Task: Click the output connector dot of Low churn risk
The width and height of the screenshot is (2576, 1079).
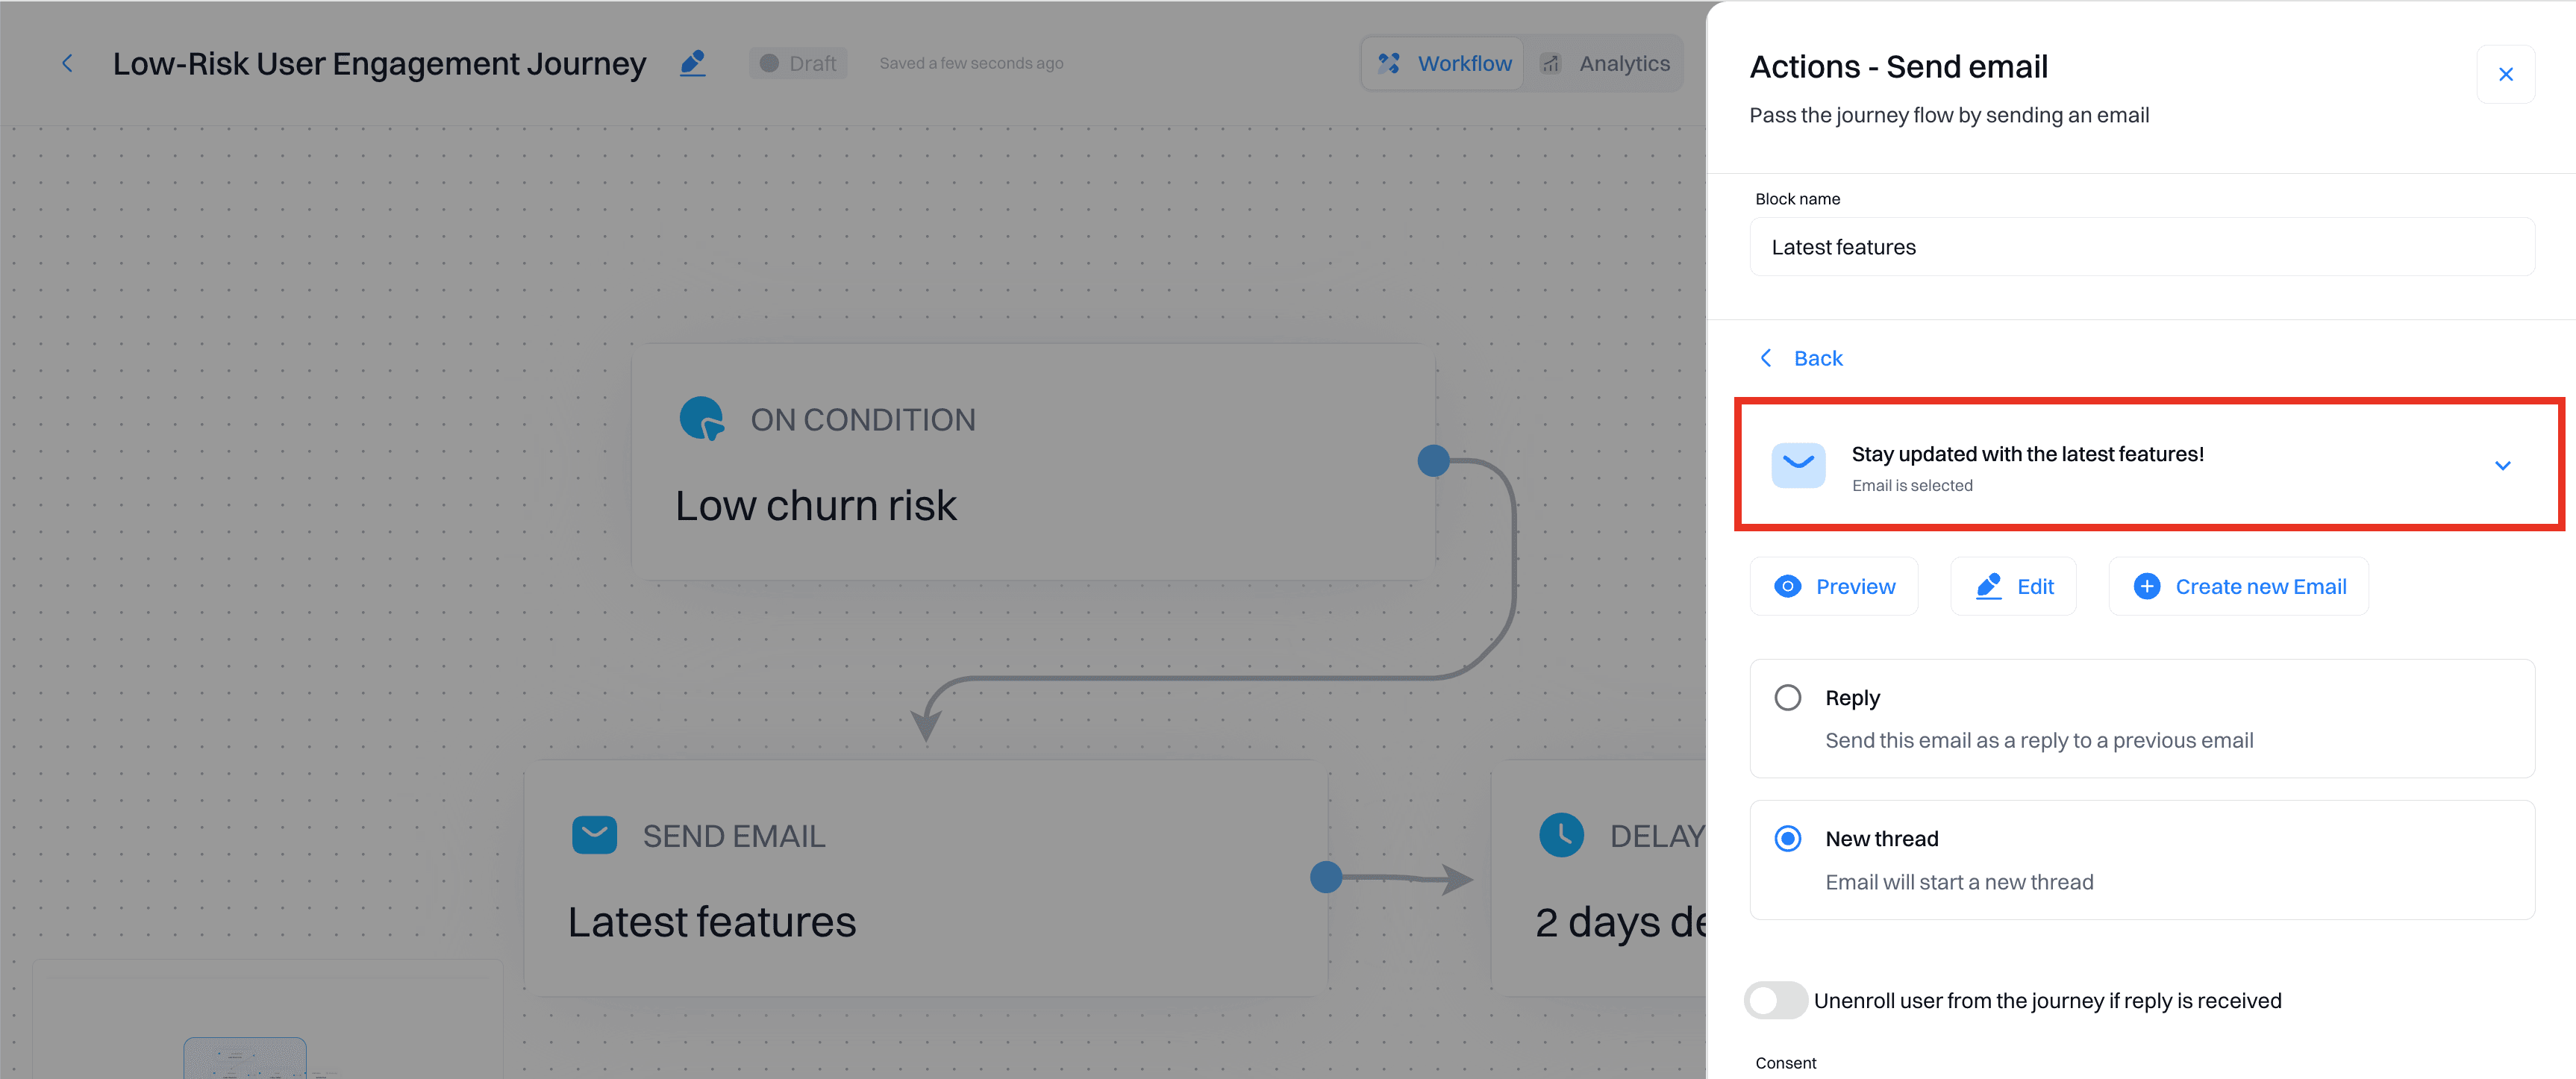Action: 1433,461
